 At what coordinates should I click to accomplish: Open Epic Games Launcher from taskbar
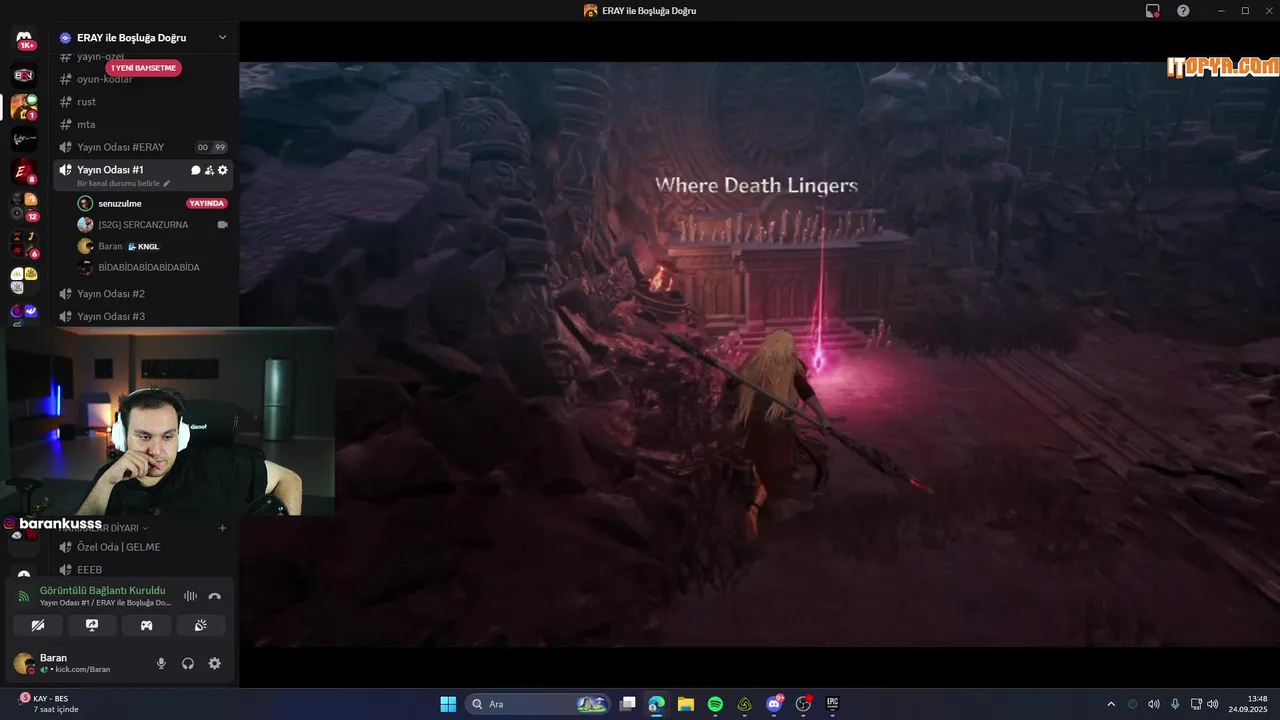point(832,704)
